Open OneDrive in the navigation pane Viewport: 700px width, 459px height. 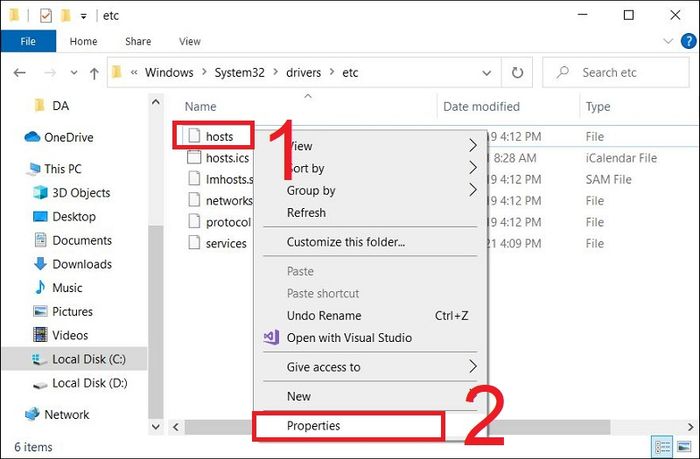[68, 137]
